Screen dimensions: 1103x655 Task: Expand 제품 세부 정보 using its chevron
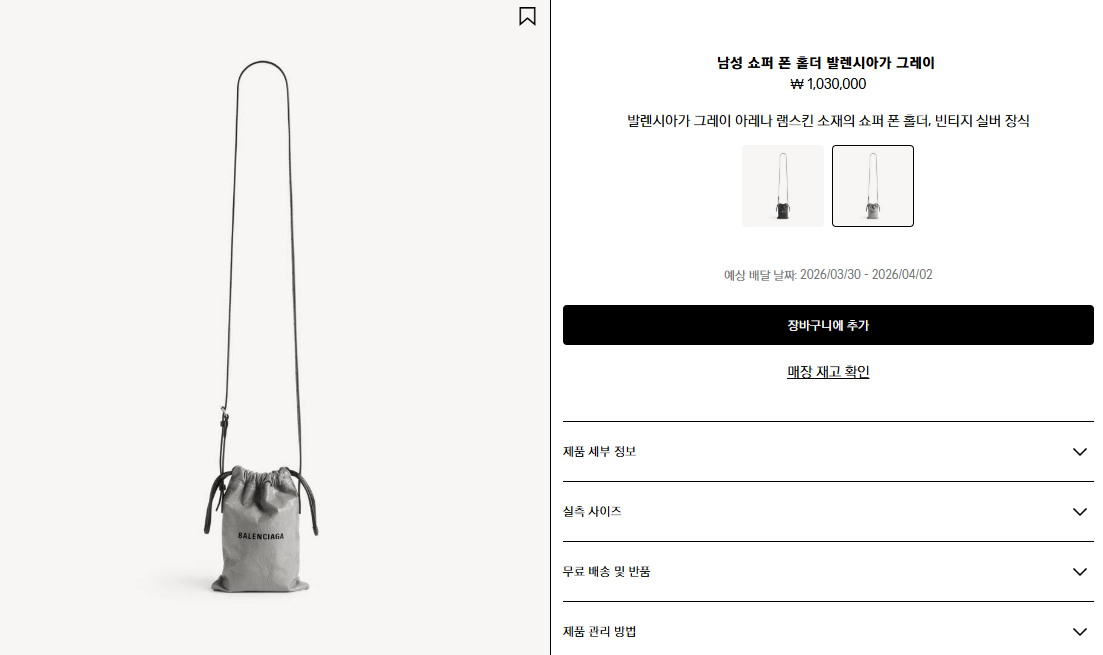[1080, 452]
